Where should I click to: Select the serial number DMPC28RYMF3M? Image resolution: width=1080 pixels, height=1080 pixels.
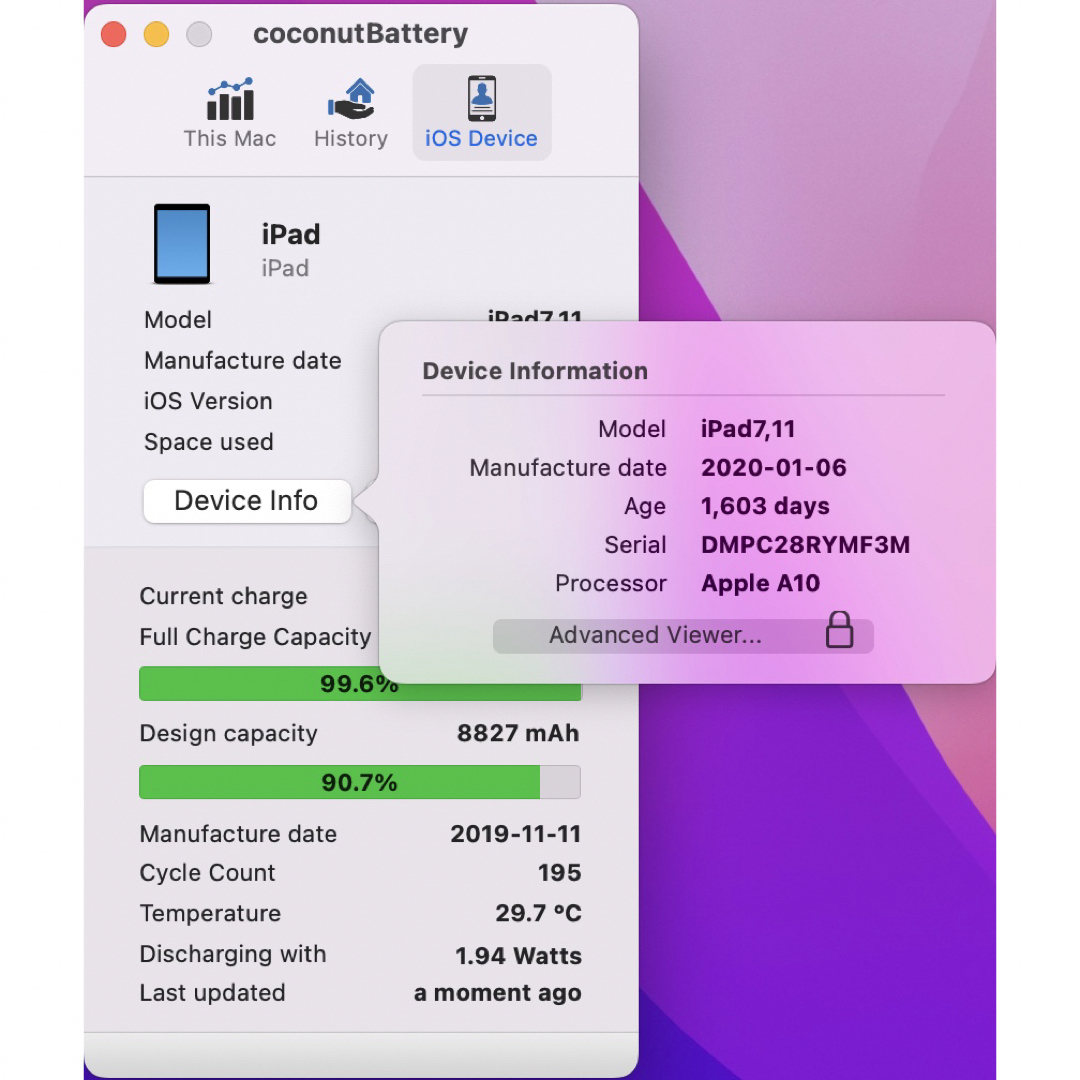[x=805, y=545]
